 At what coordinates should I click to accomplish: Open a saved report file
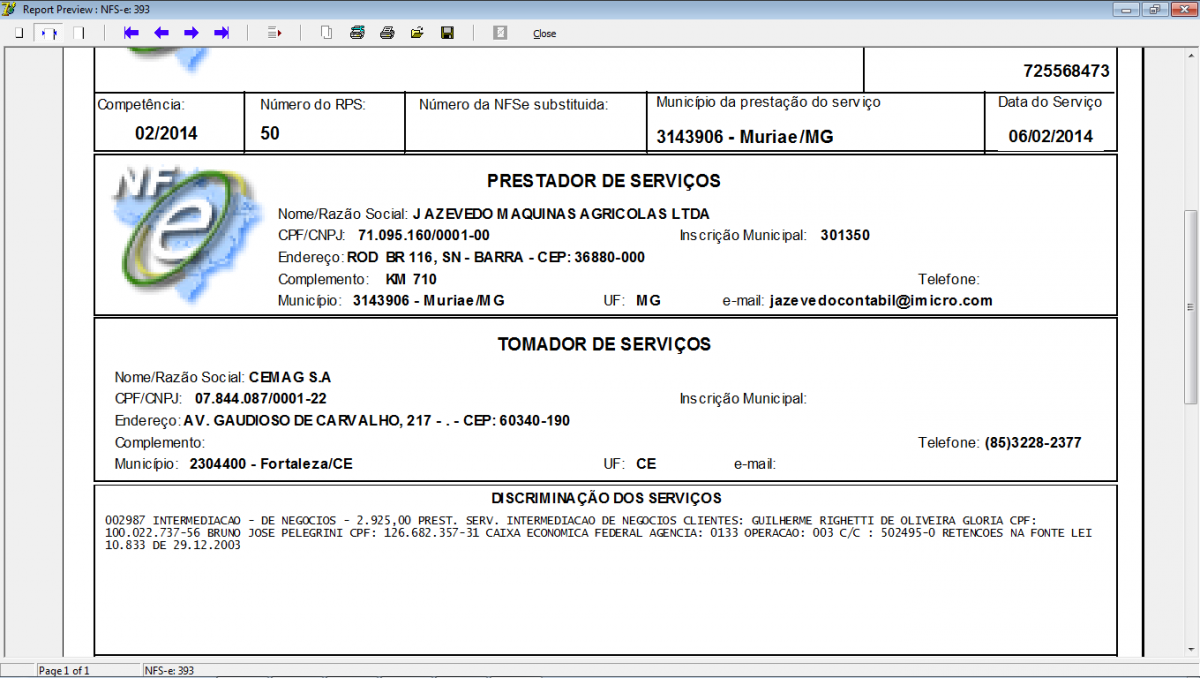click(417, 33)
